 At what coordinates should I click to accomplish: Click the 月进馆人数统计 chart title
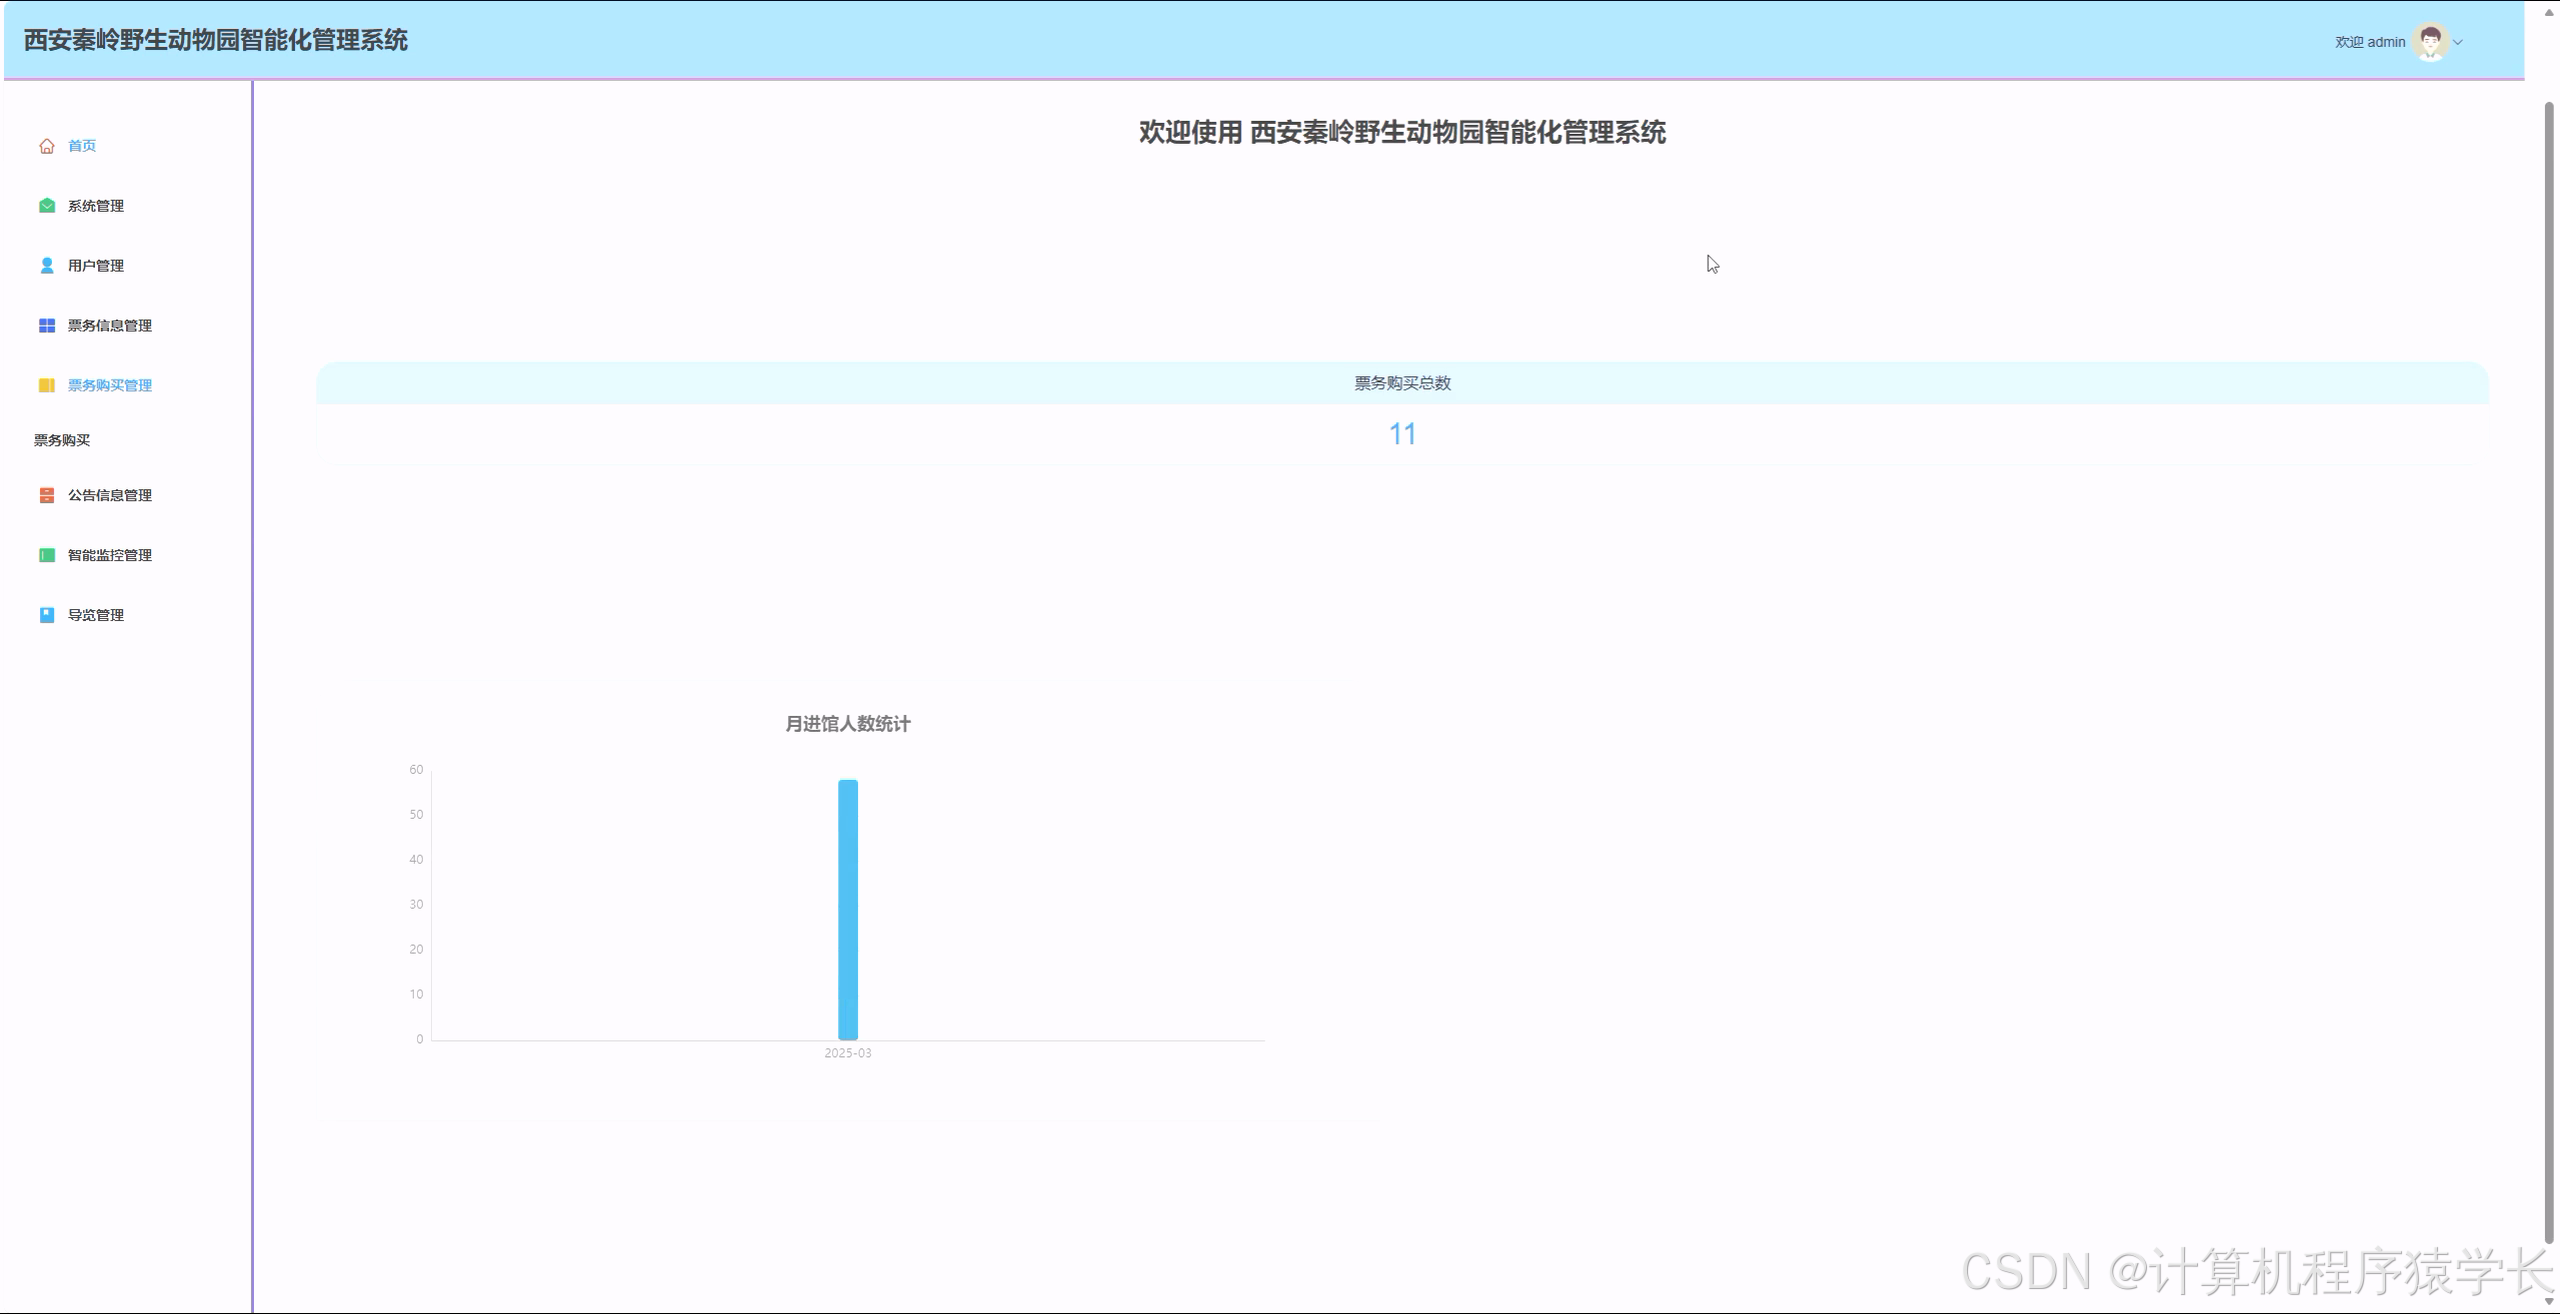click(848, 724)
